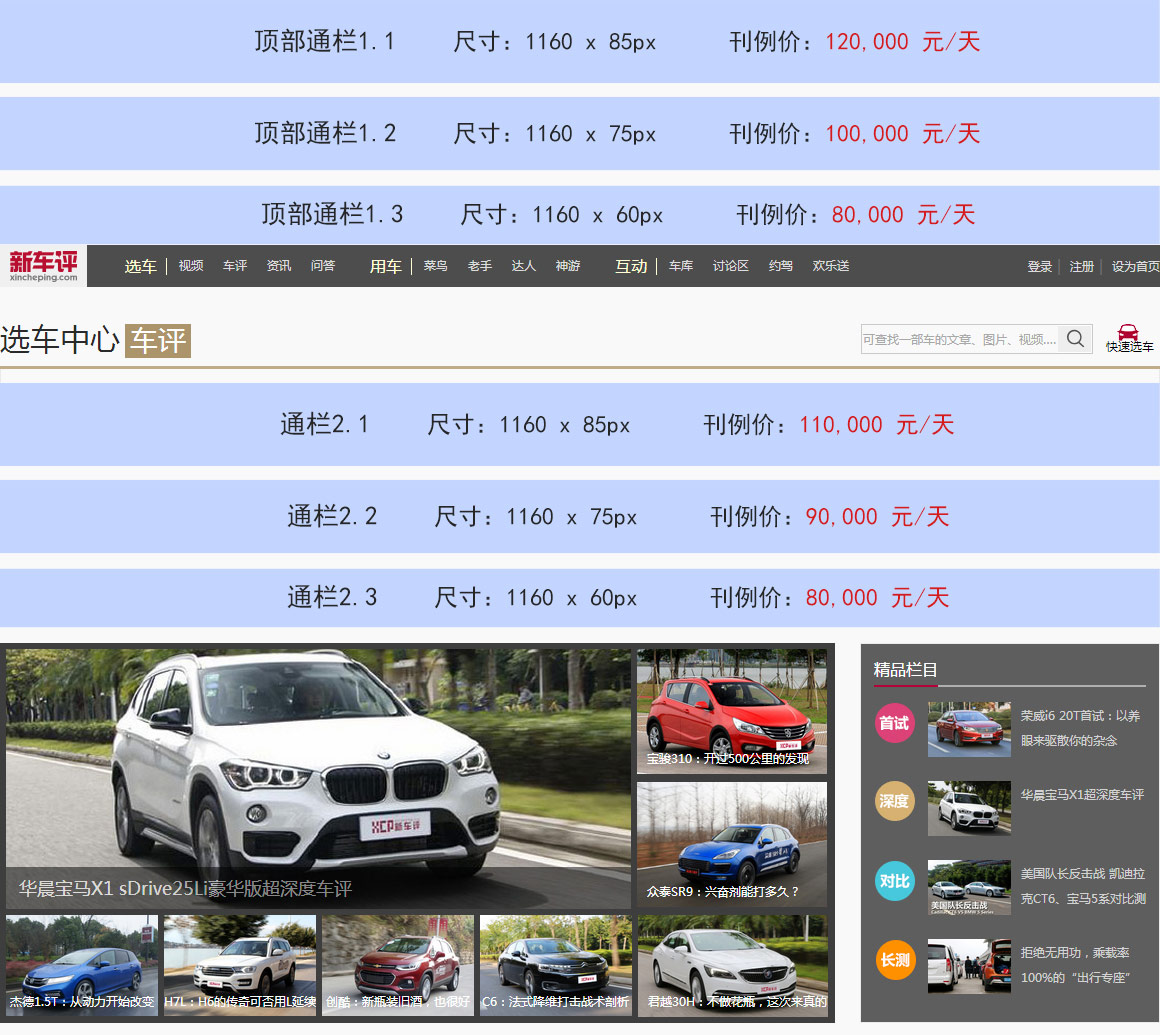
Task: Open 车库 in the nav bar
Action: click(681, 266)
